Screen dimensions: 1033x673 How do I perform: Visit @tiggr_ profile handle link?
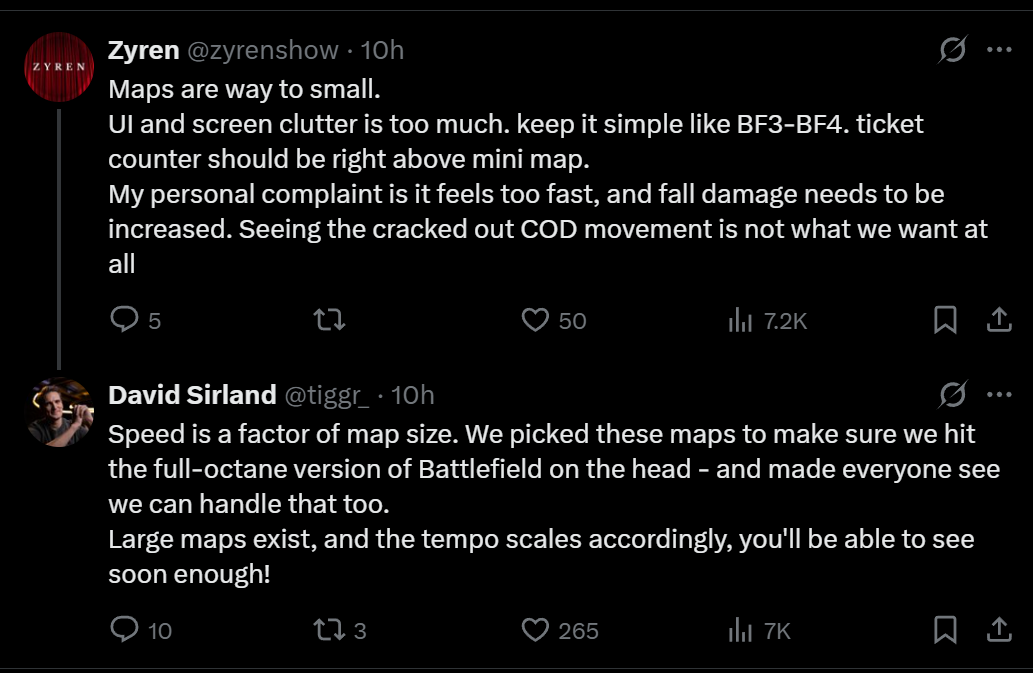tap(327, 395)
